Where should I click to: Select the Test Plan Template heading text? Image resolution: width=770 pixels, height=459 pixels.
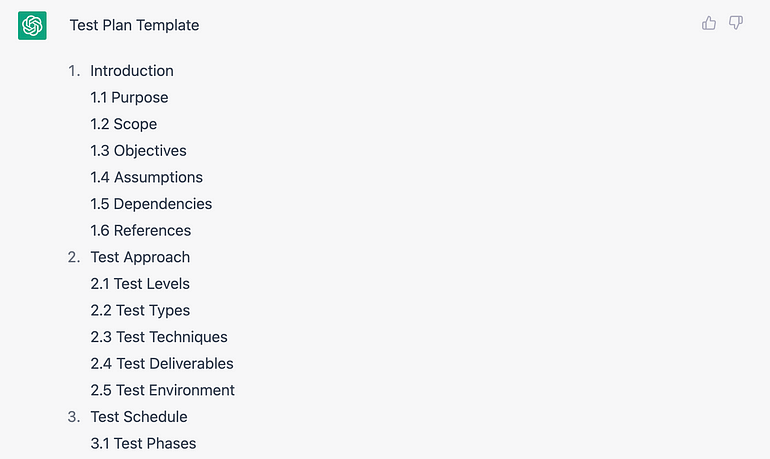click(x=134, y=25)
